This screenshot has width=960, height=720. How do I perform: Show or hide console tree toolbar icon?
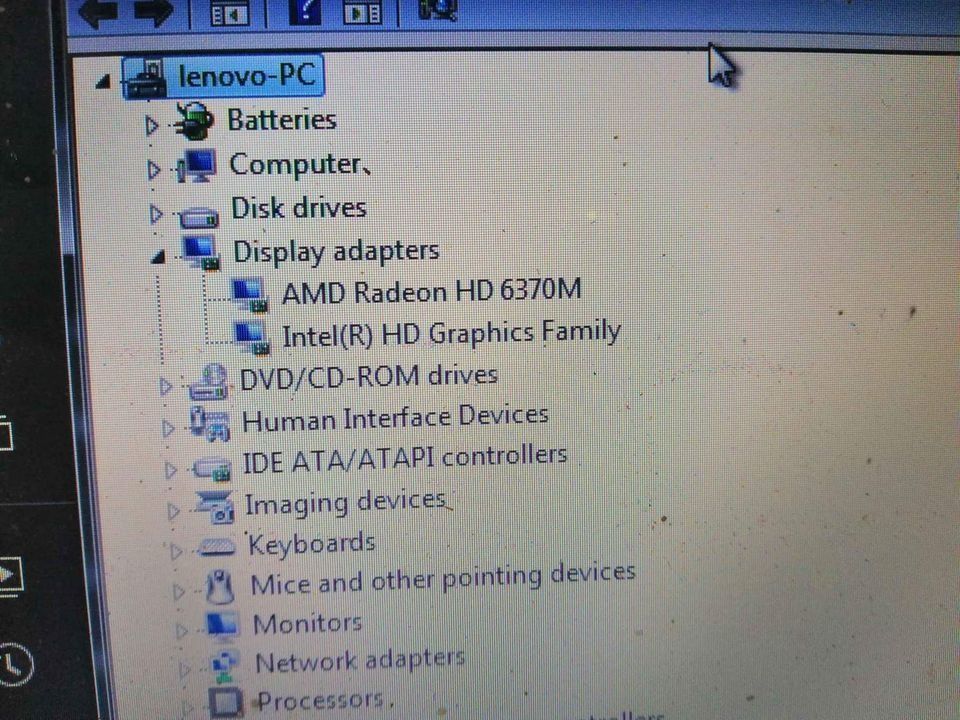(x=229, y=12)
